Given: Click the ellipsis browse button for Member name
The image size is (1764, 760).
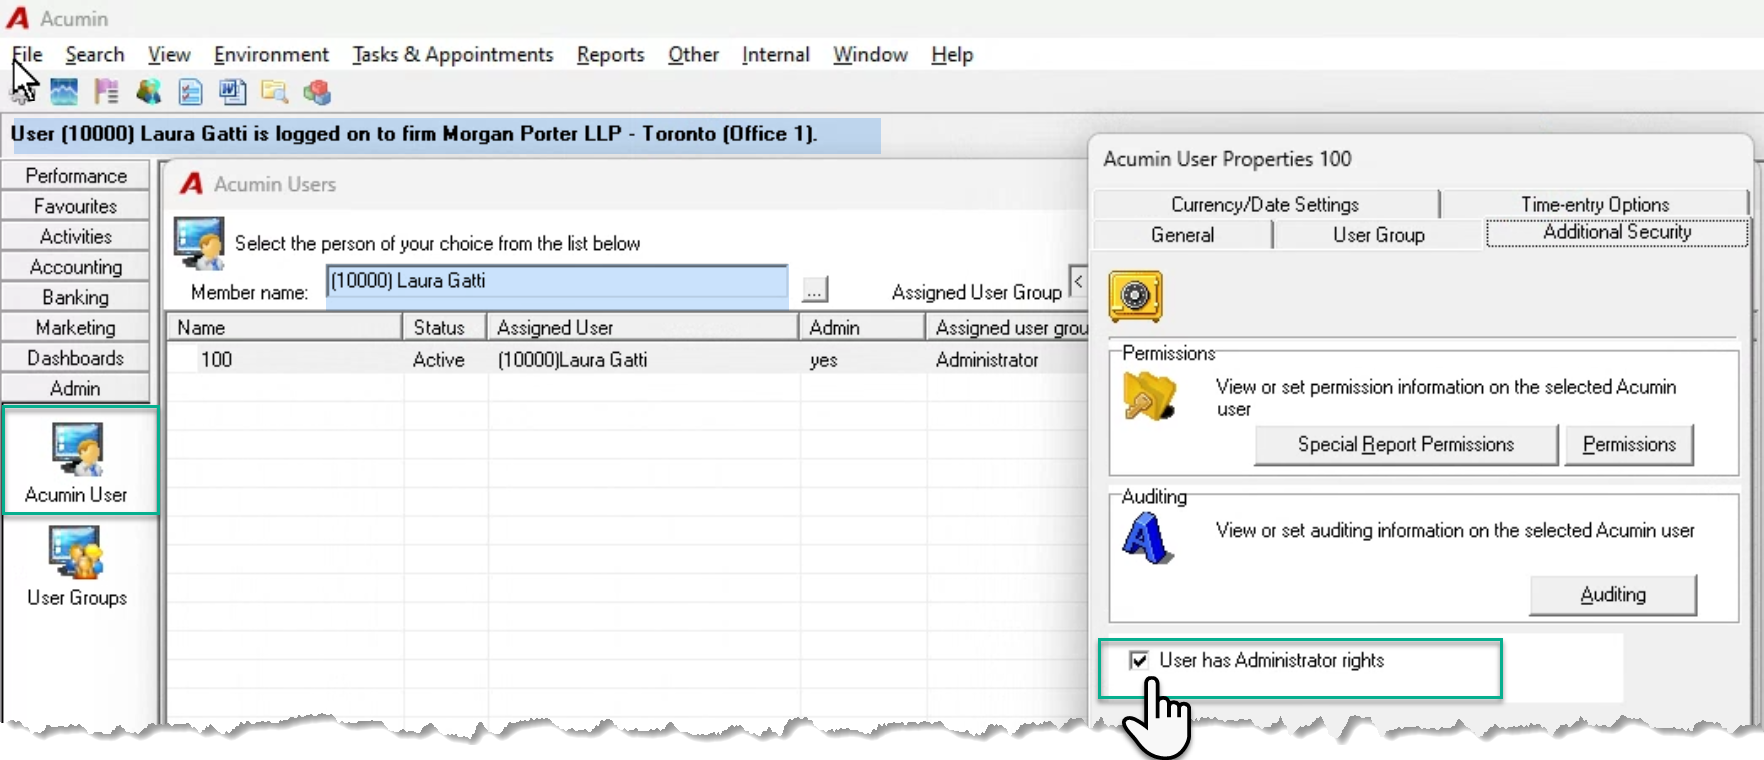Looking at the screenshot, I should coord(815,290).
